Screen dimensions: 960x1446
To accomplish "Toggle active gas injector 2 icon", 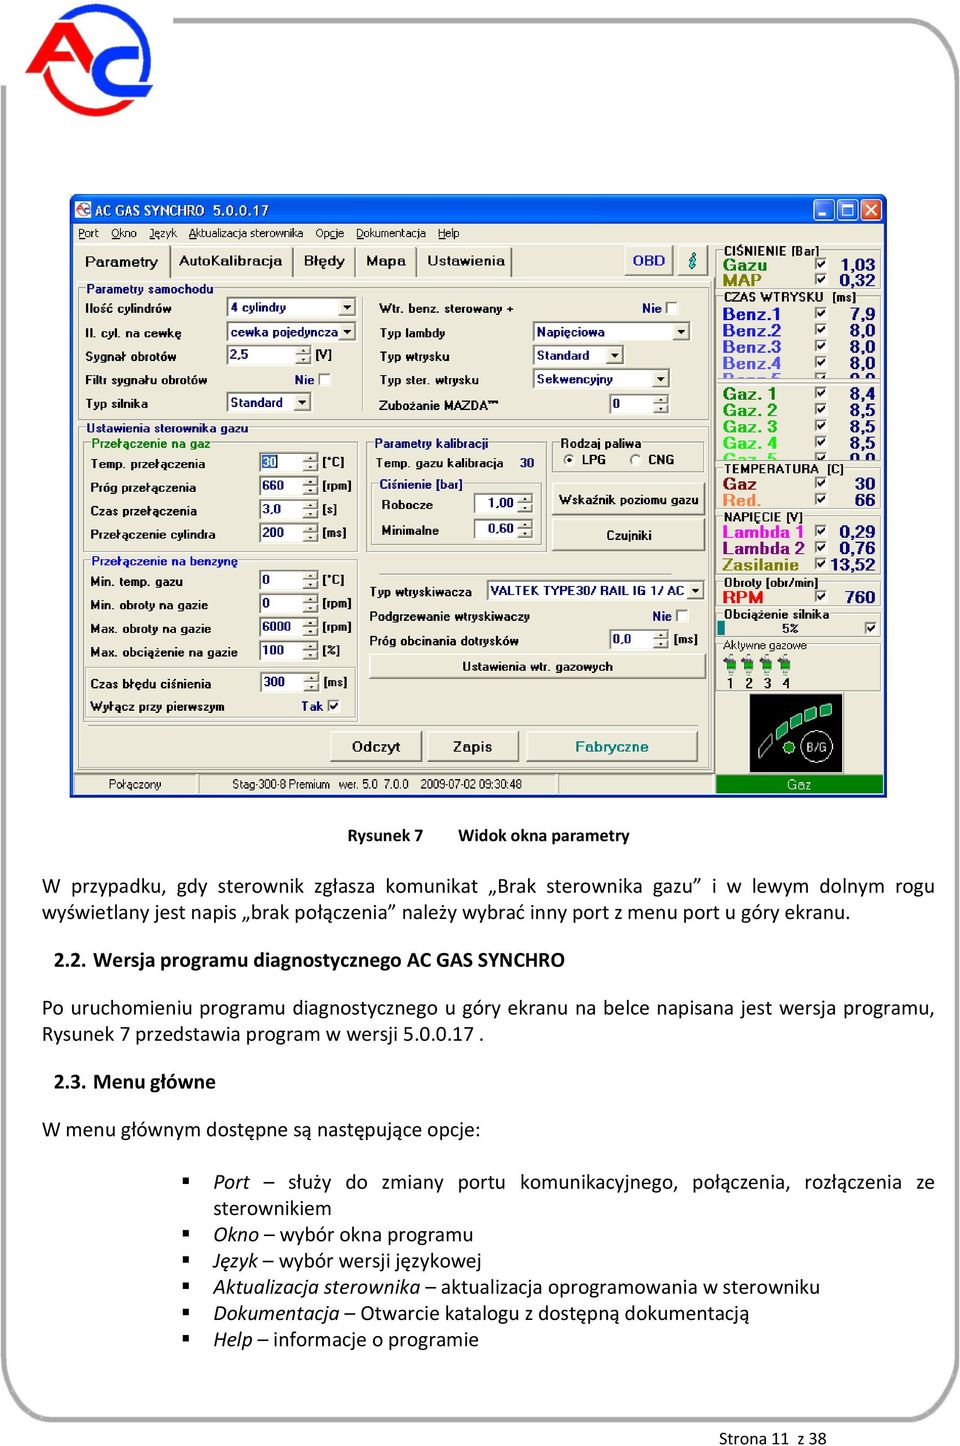I will tap(748, 665).
